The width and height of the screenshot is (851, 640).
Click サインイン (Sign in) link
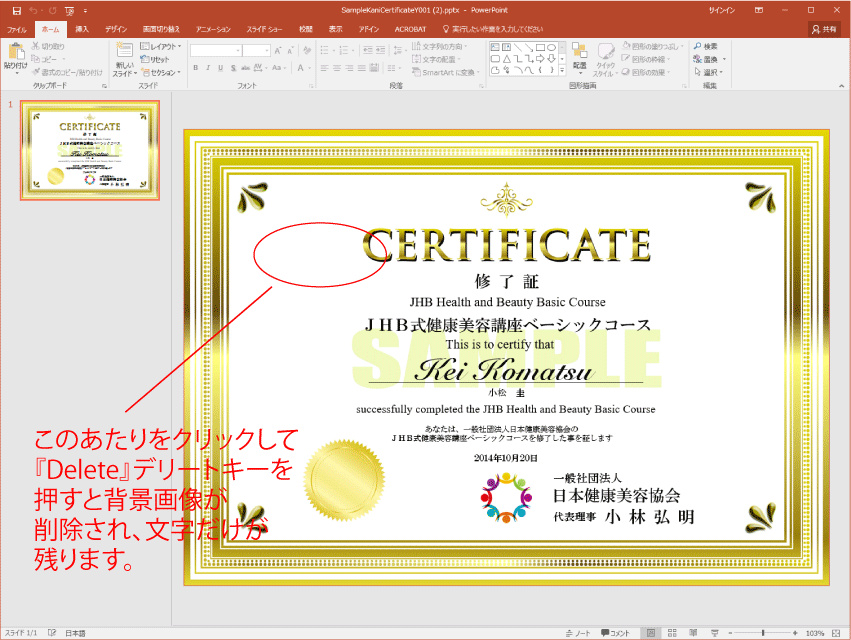(x=721, y=10)
